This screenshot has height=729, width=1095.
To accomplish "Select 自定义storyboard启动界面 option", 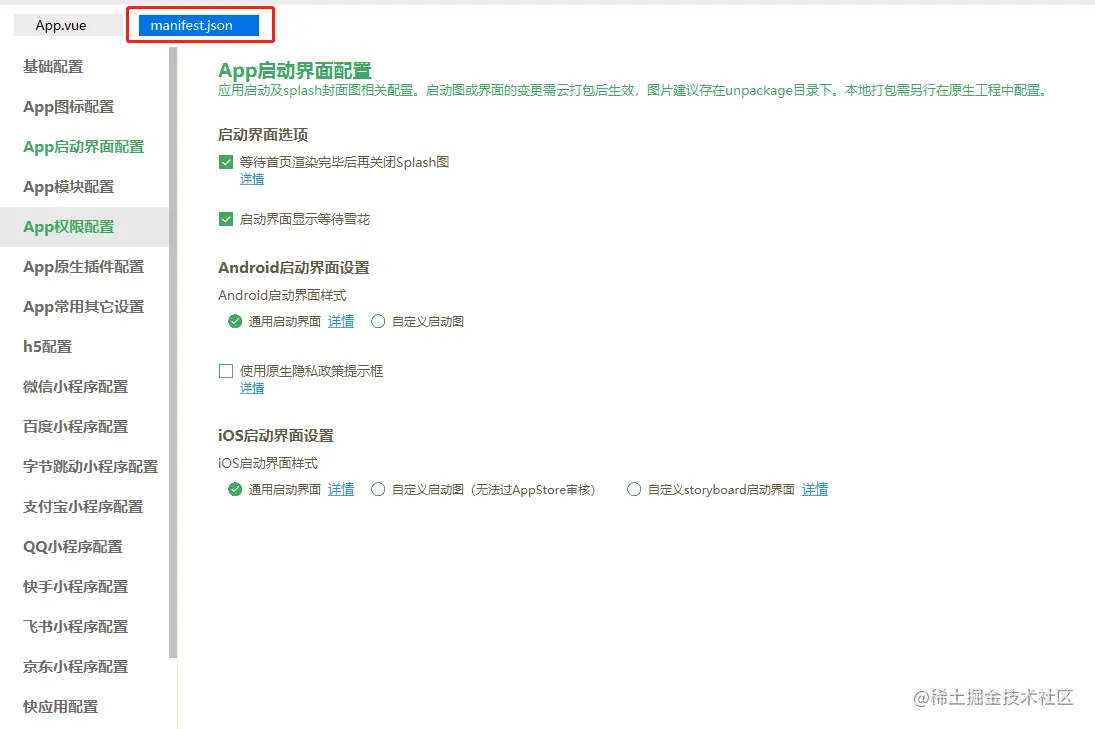I will point(634,489).
